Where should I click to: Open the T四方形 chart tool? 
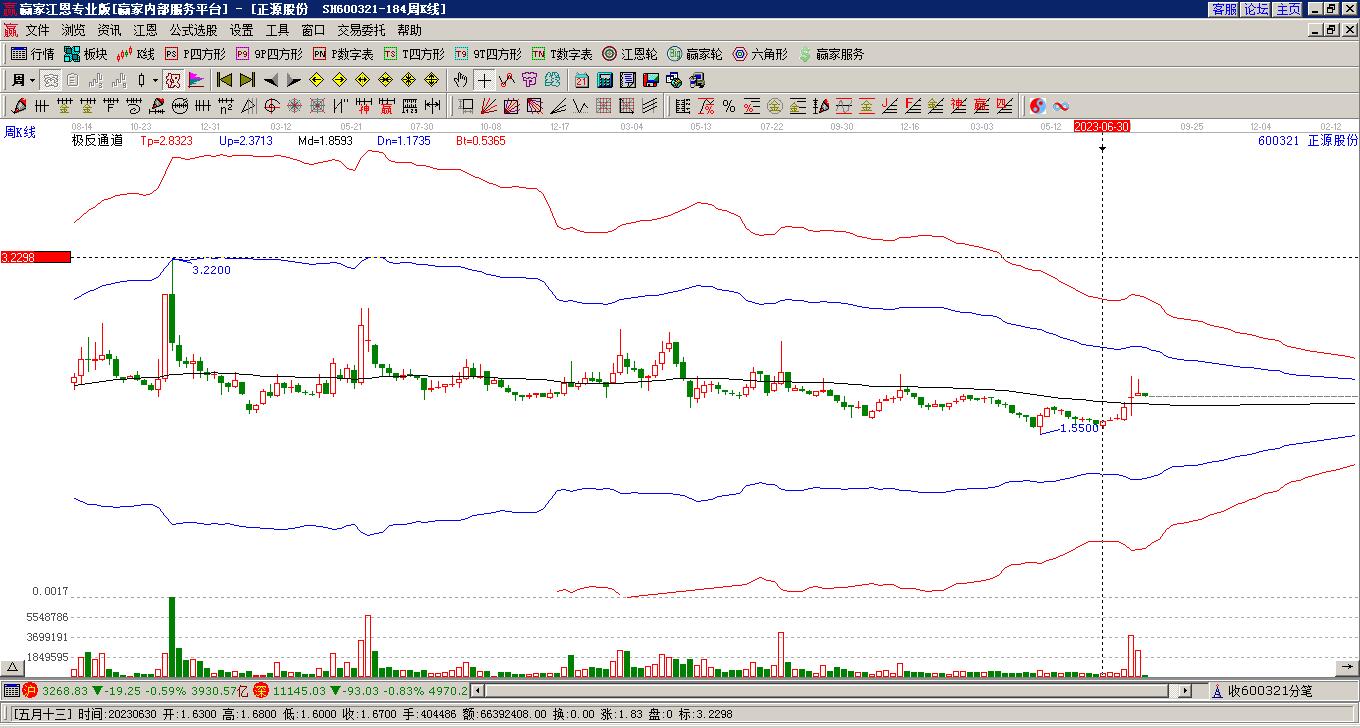(413, 54)
